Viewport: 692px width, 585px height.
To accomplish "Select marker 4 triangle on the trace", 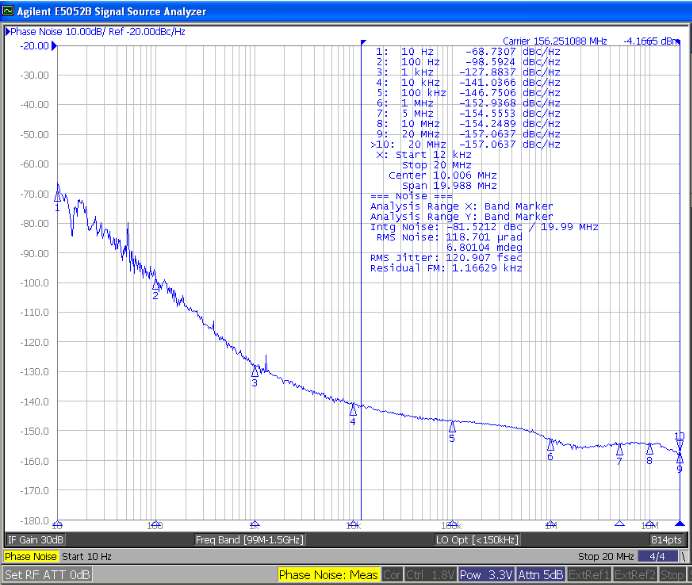I will point(353,410).
